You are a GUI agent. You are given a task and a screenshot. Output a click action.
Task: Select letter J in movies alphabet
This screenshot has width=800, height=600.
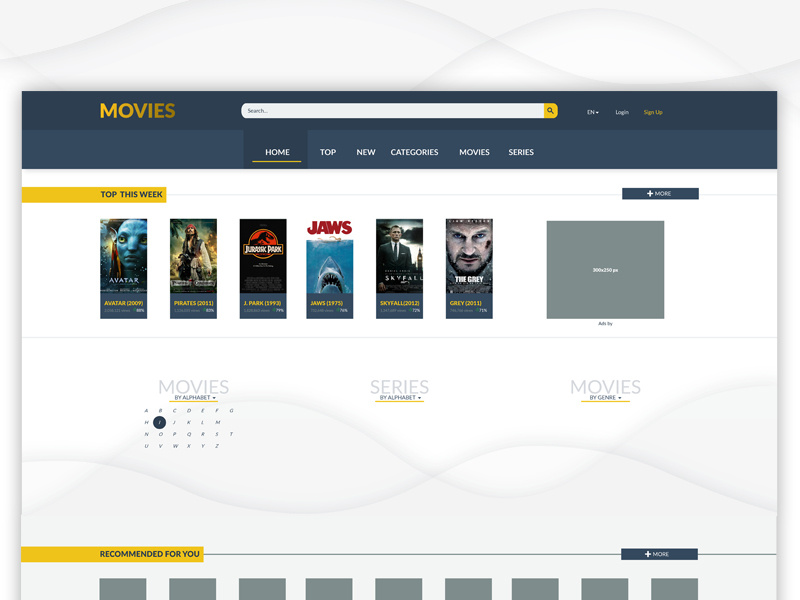pyautogui.click(x=174, y=422)
